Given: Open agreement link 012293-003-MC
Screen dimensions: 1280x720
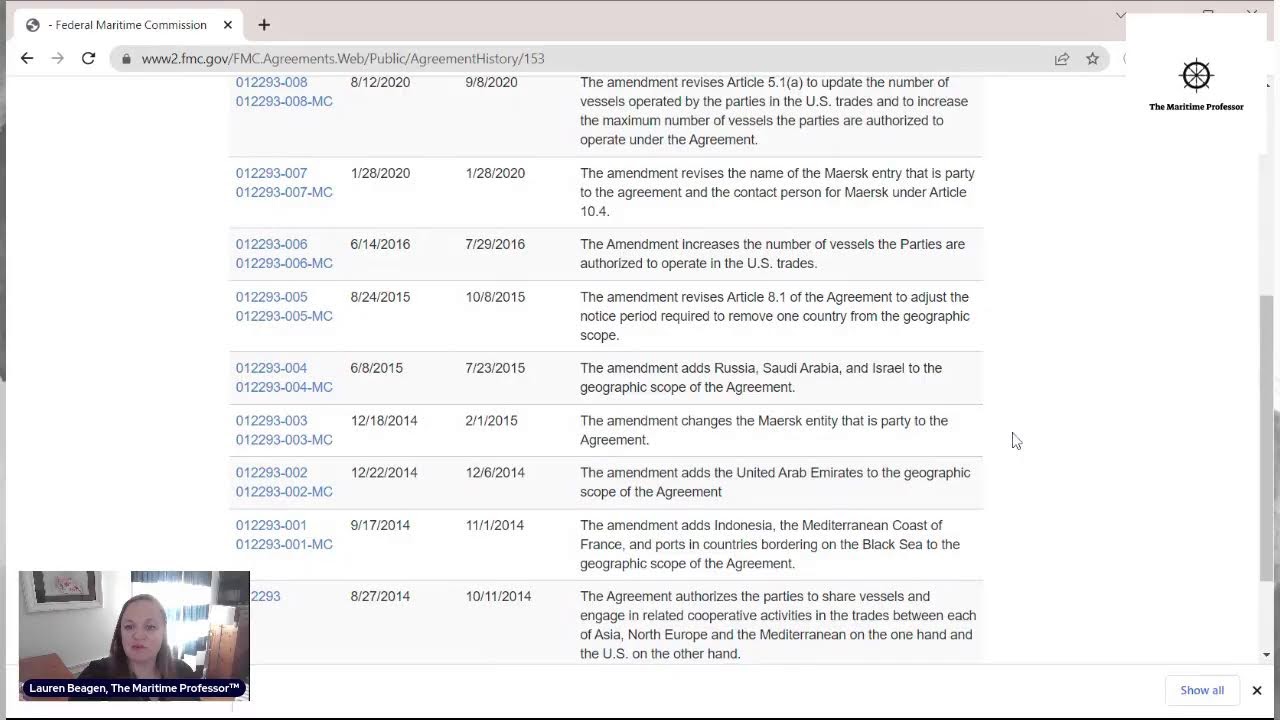Looking at the screenshot, I should click(284, 440).
